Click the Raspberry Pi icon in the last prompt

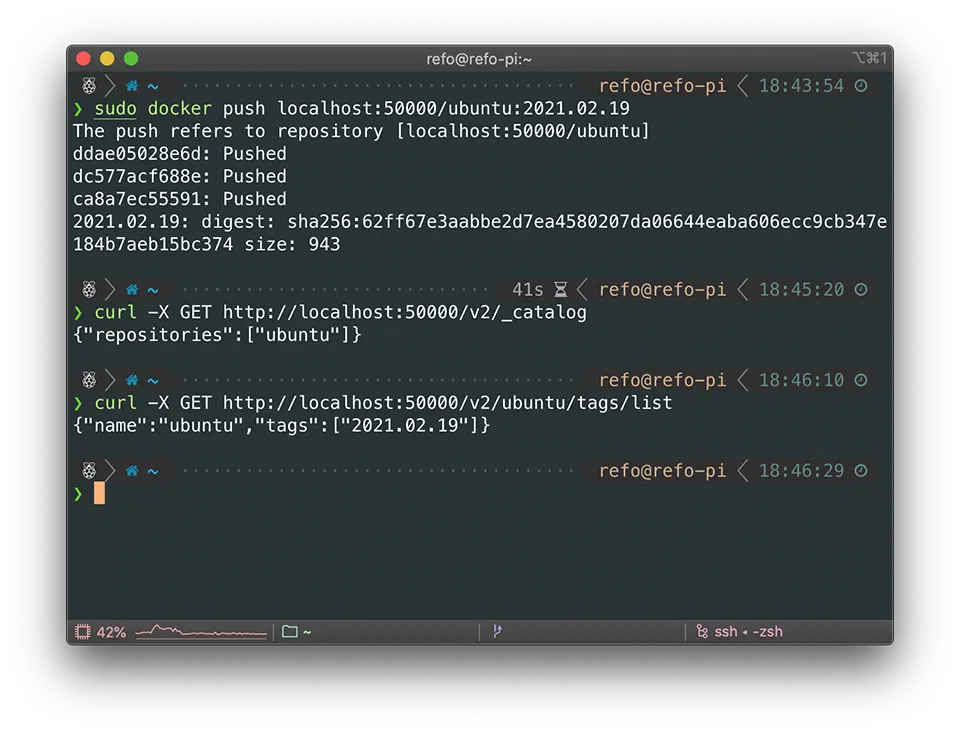[x=89, y=470]
